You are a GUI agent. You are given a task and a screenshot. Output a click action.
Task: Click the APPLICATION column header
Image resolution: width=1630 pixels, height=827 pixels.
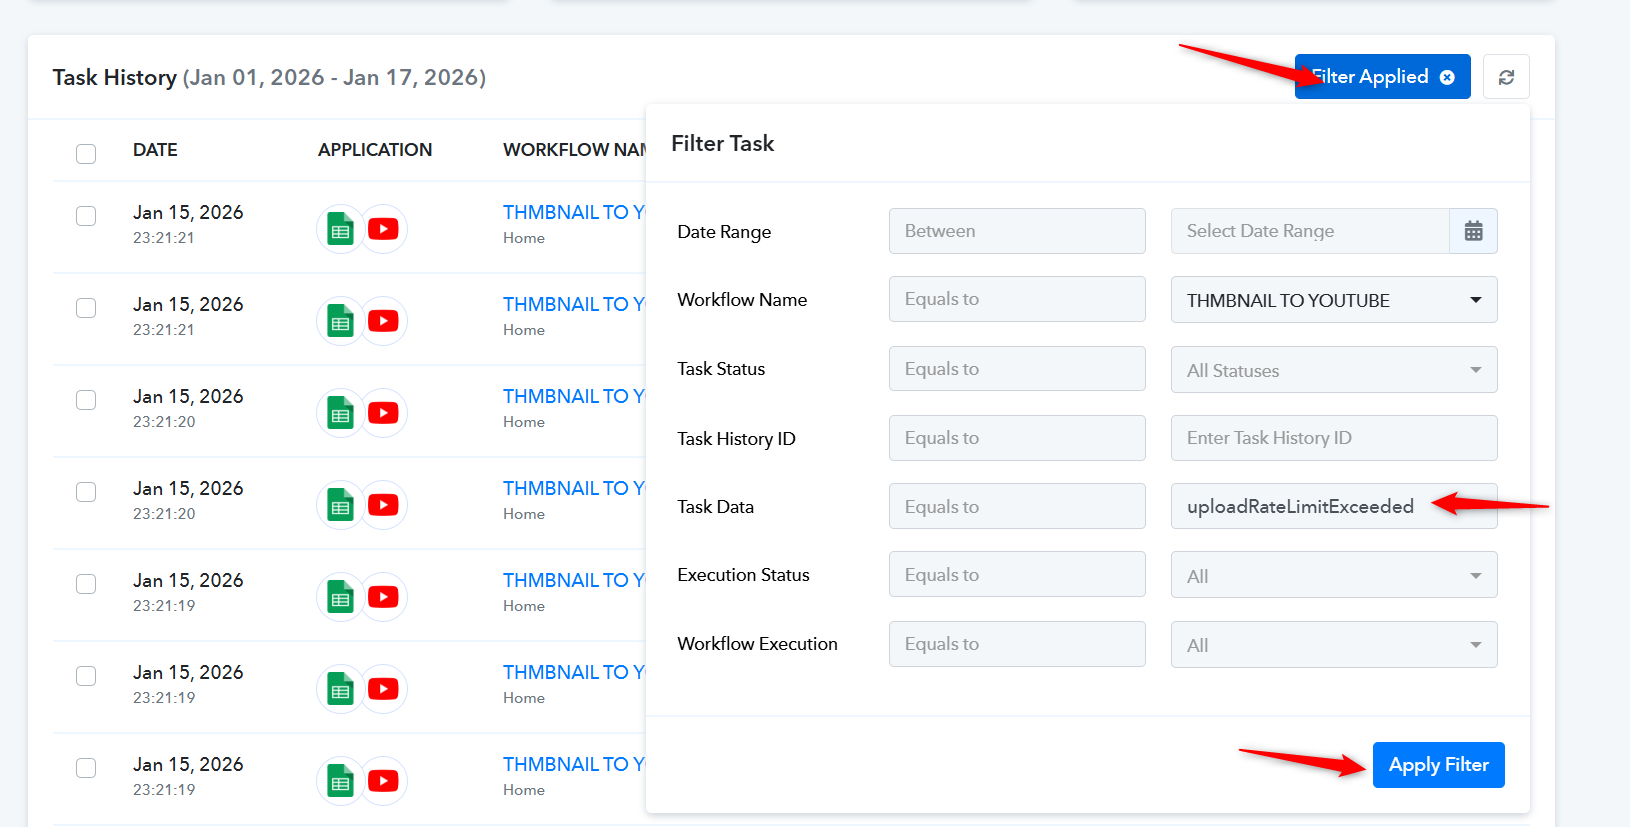[375, 150]
